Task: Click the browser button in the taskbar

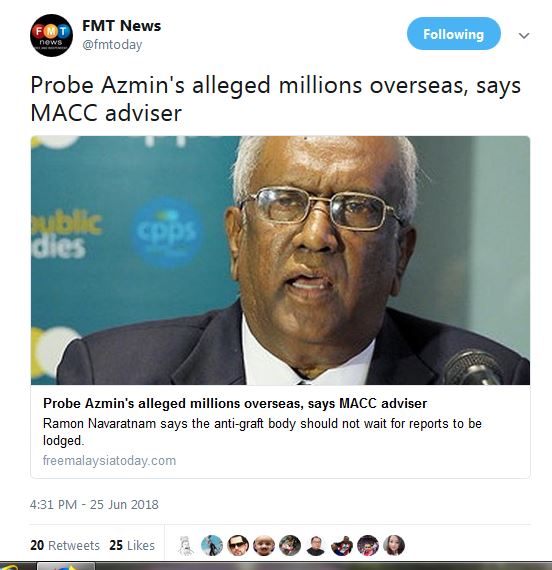Action: coord(66,566)
